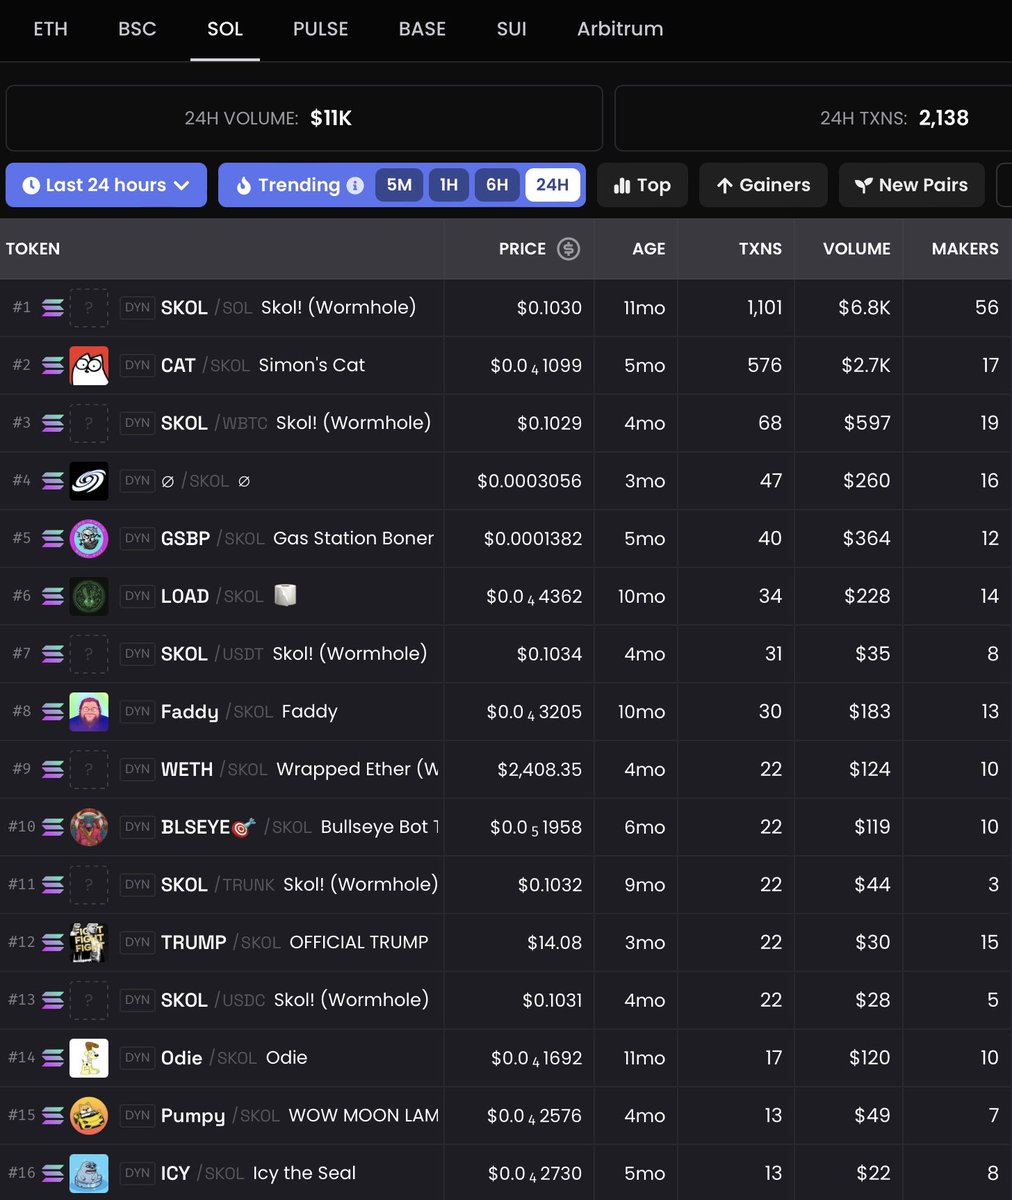This screenshot has width=1012, height=1200.
Task: Click the 24H TXNS 2,138 stat box
Action: click(813, 118)
